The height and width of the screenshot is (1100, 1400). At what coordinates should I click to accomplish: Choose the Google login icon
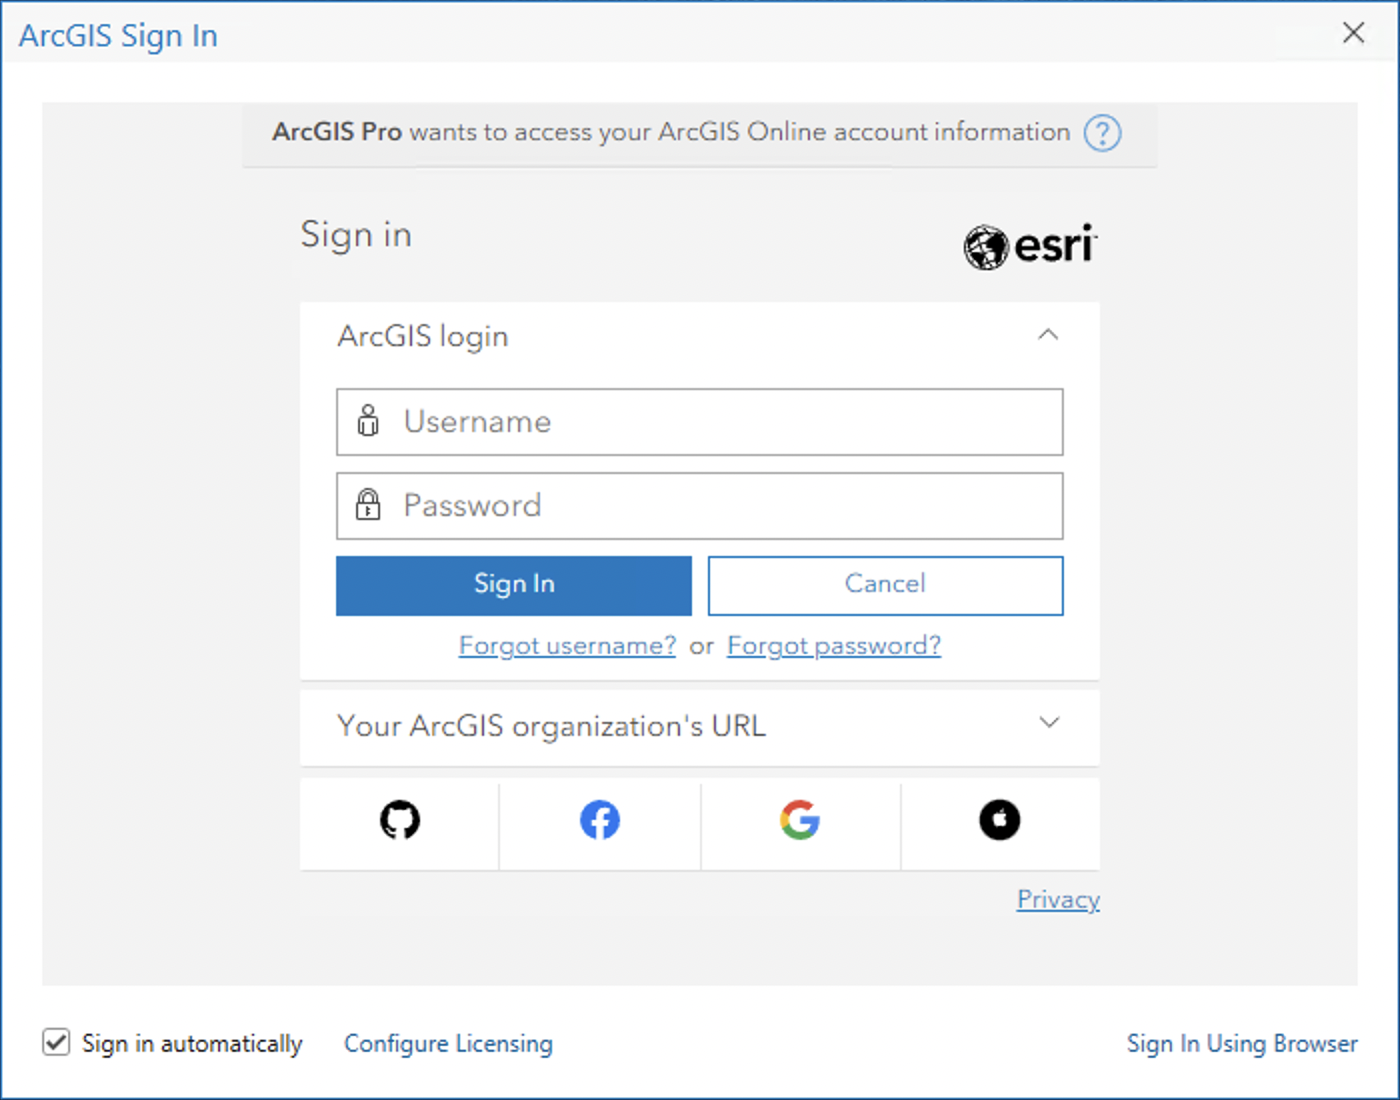pyautogui.click(x=800, y=821)
